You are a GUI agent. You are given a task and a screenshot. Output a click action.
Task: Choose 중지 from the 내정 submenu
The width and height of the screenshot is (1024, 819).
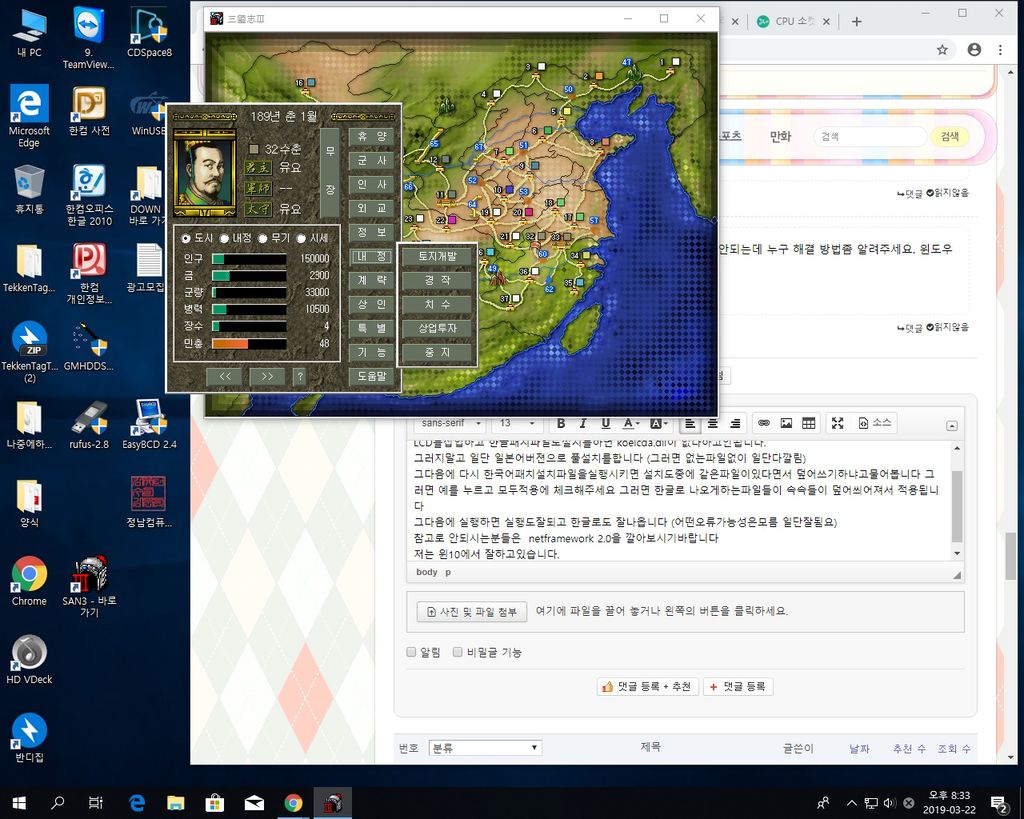click(x=438, y=353)
